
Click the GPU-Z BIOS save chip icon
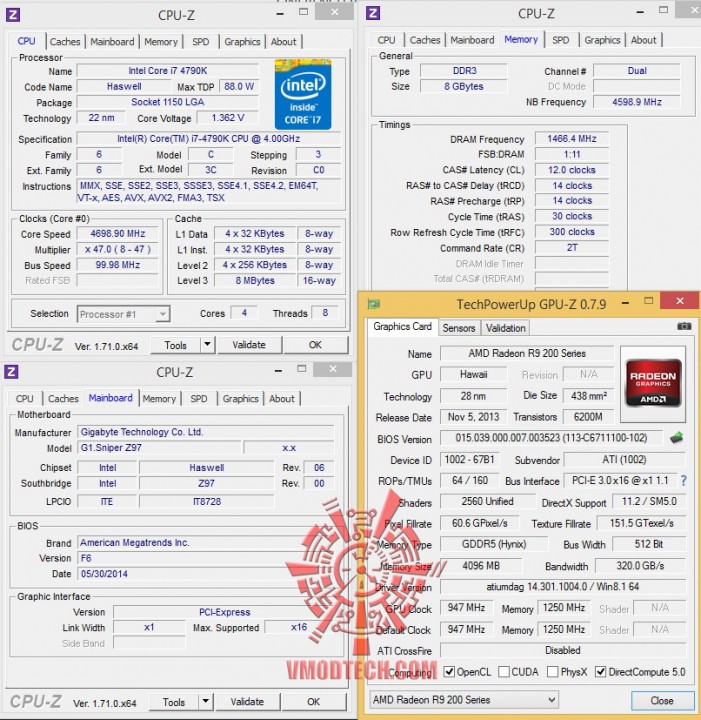pos(677,438)
